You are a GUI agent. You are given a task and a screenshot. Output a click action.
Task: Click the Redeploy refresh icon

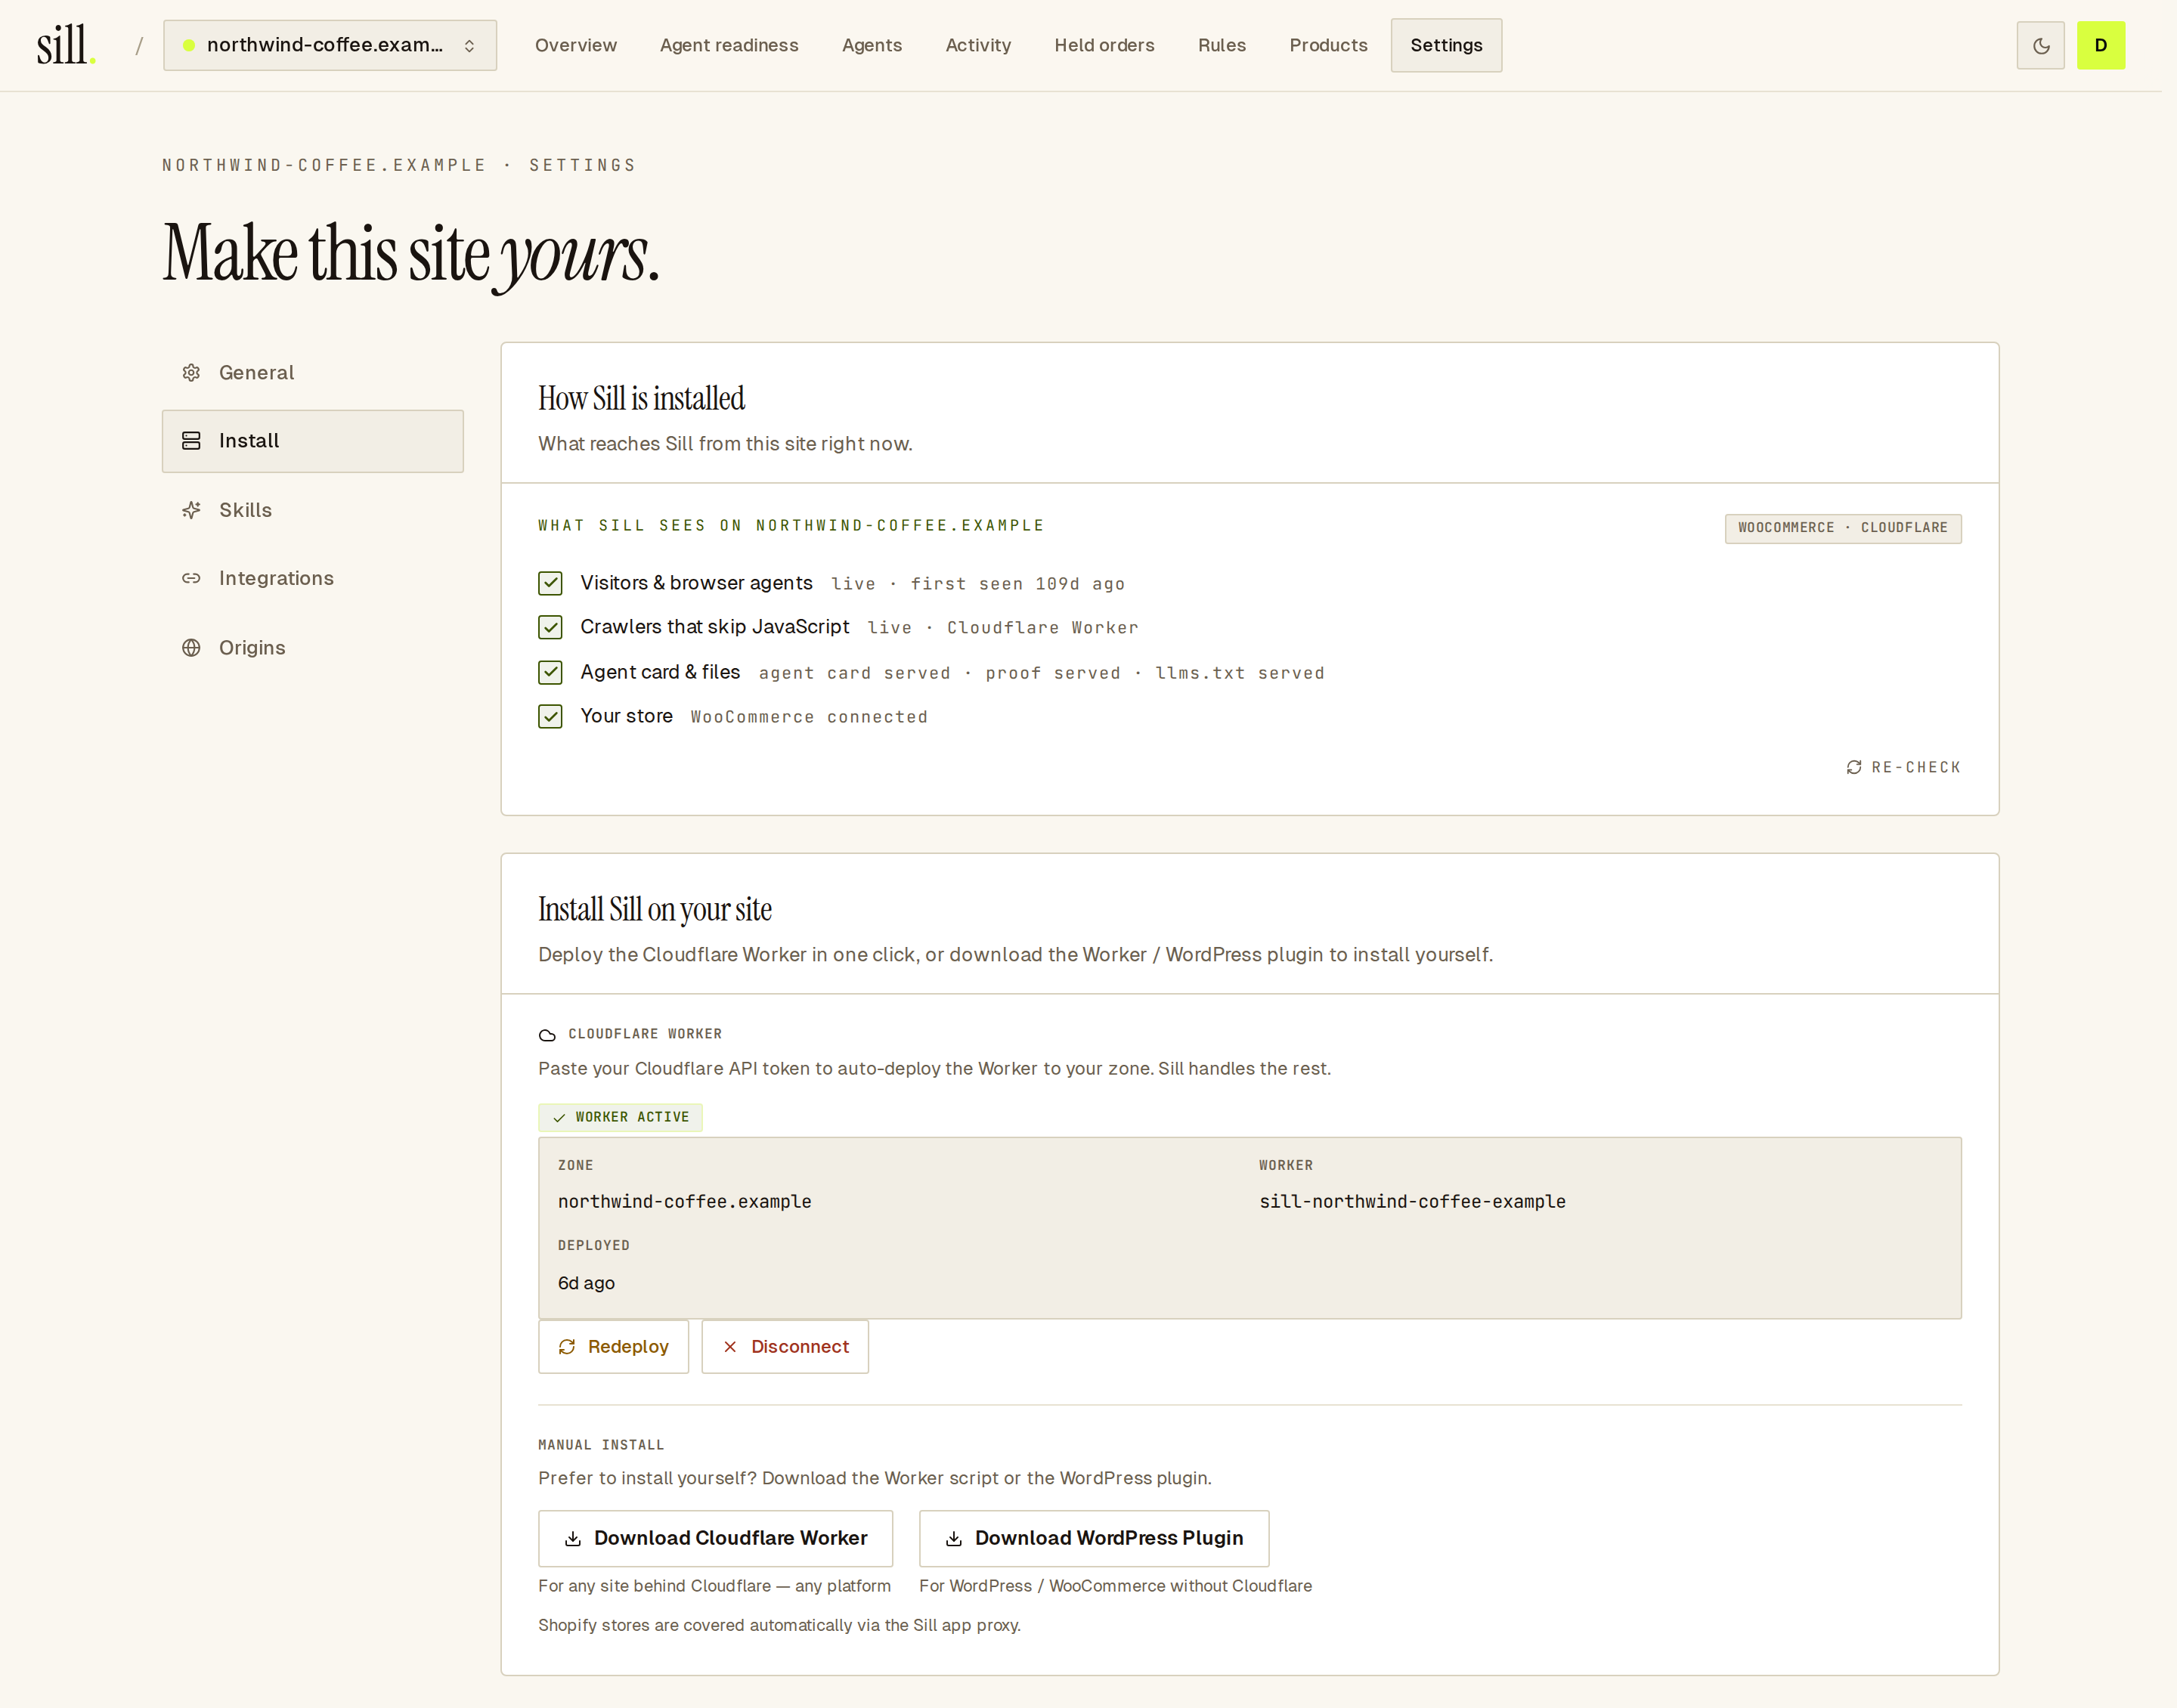click(x=567, y=1346)
